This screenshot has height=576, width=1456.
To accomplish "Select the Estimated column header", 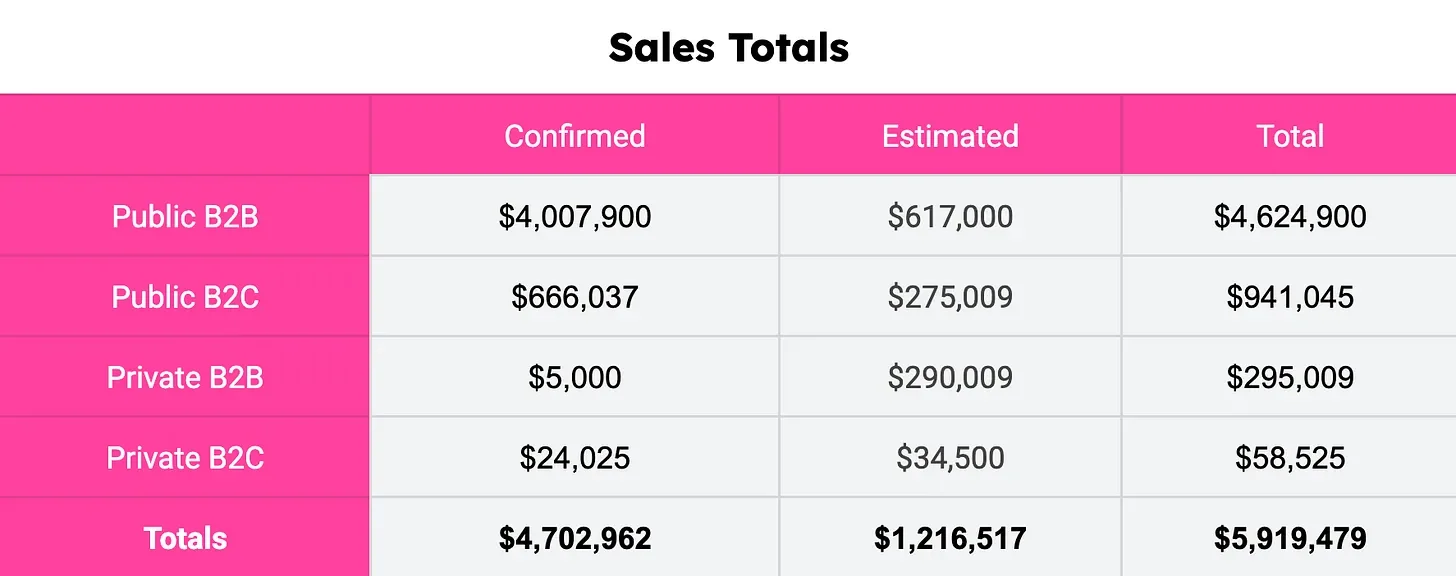I will (950, 136).
